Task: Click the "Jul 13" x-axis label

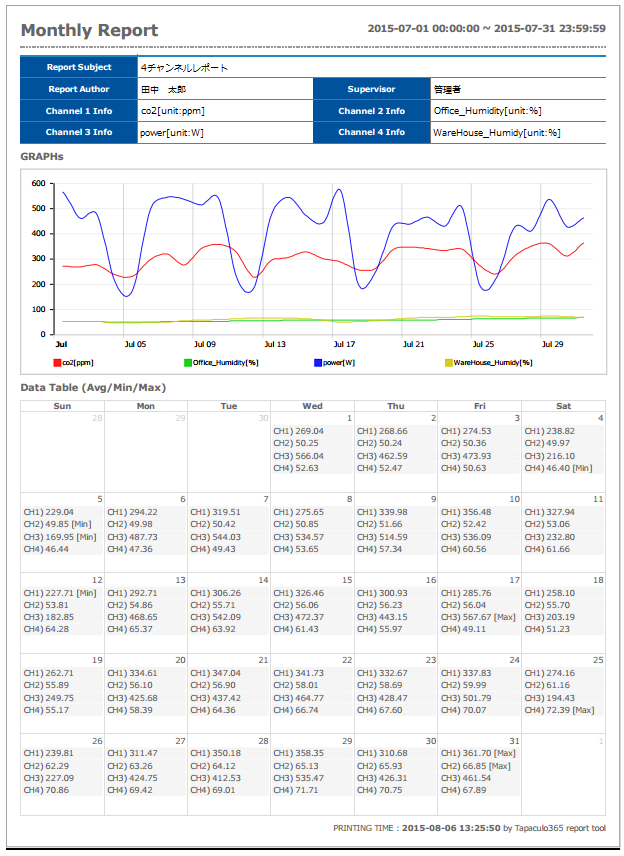Action: [275, 344]
